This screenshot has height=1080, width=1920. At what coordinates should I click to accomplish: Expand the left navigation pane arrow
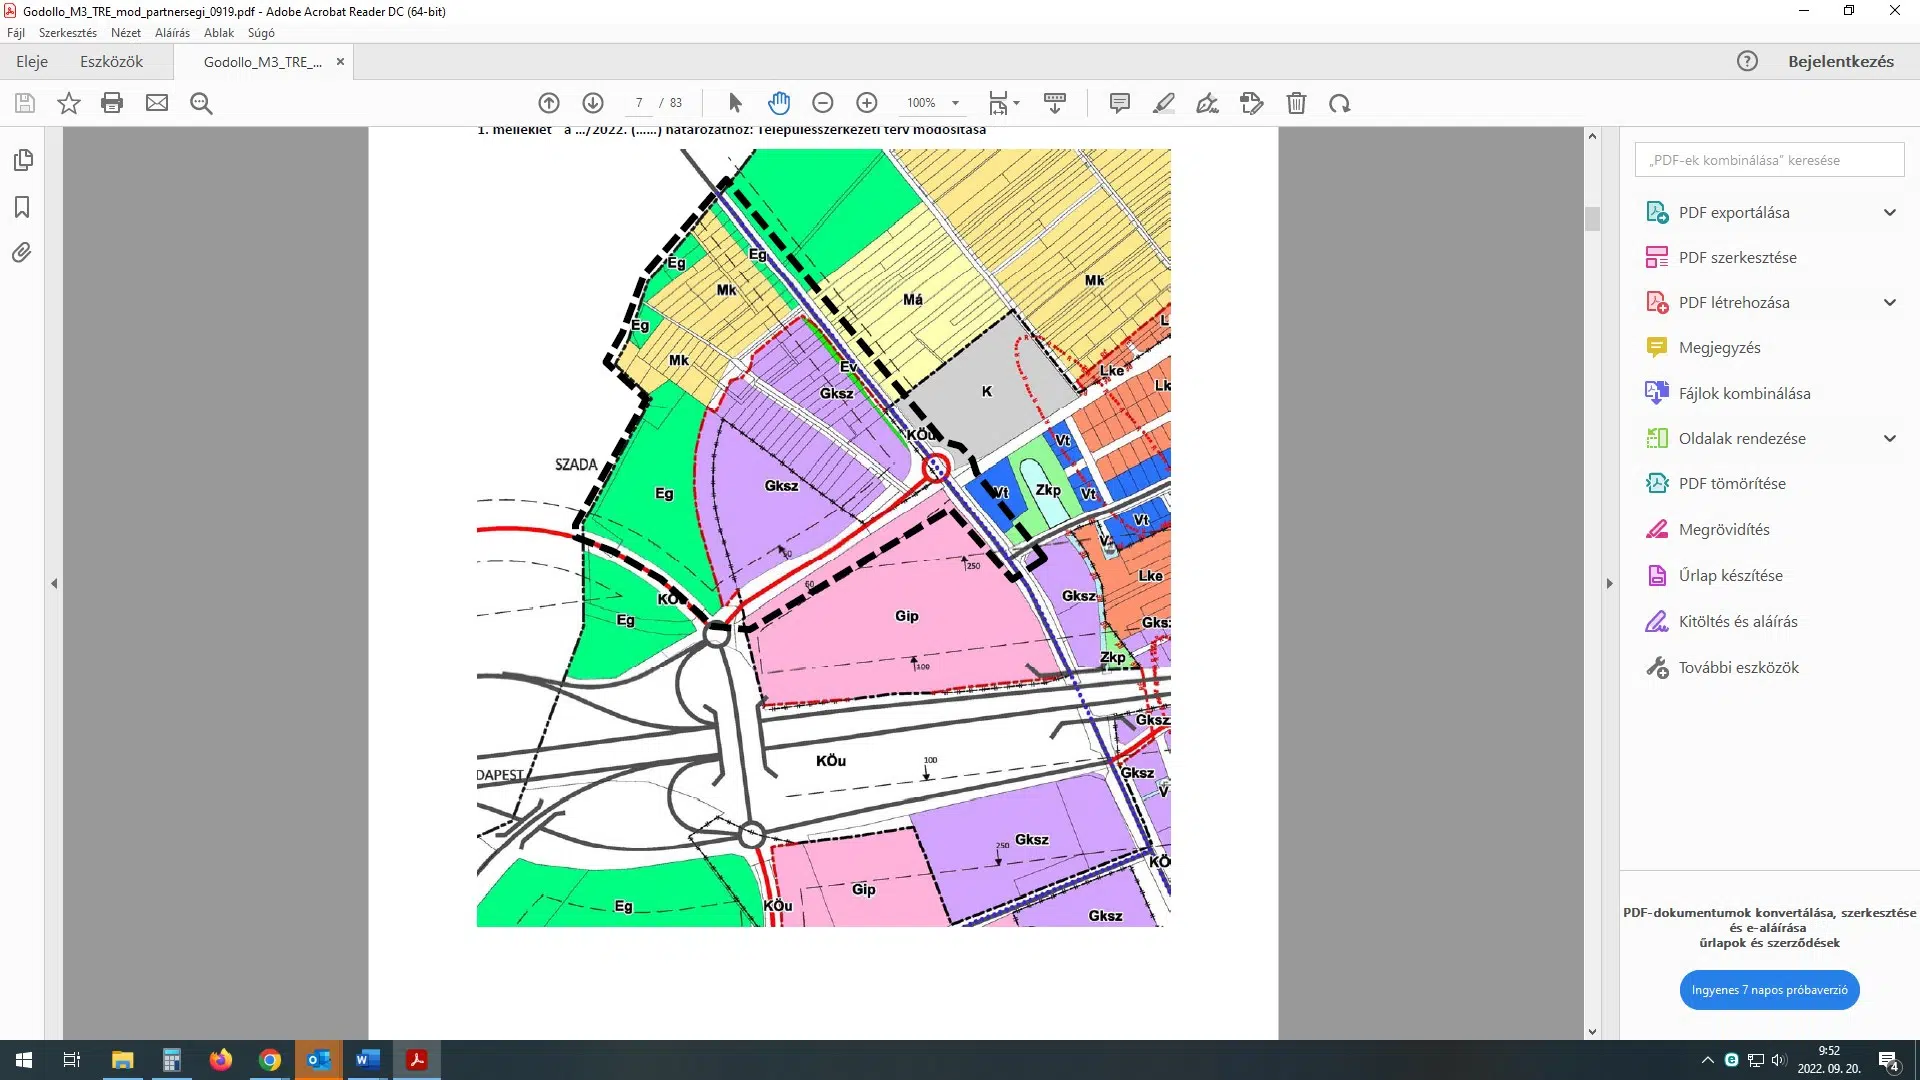click(x=54, y=583)
